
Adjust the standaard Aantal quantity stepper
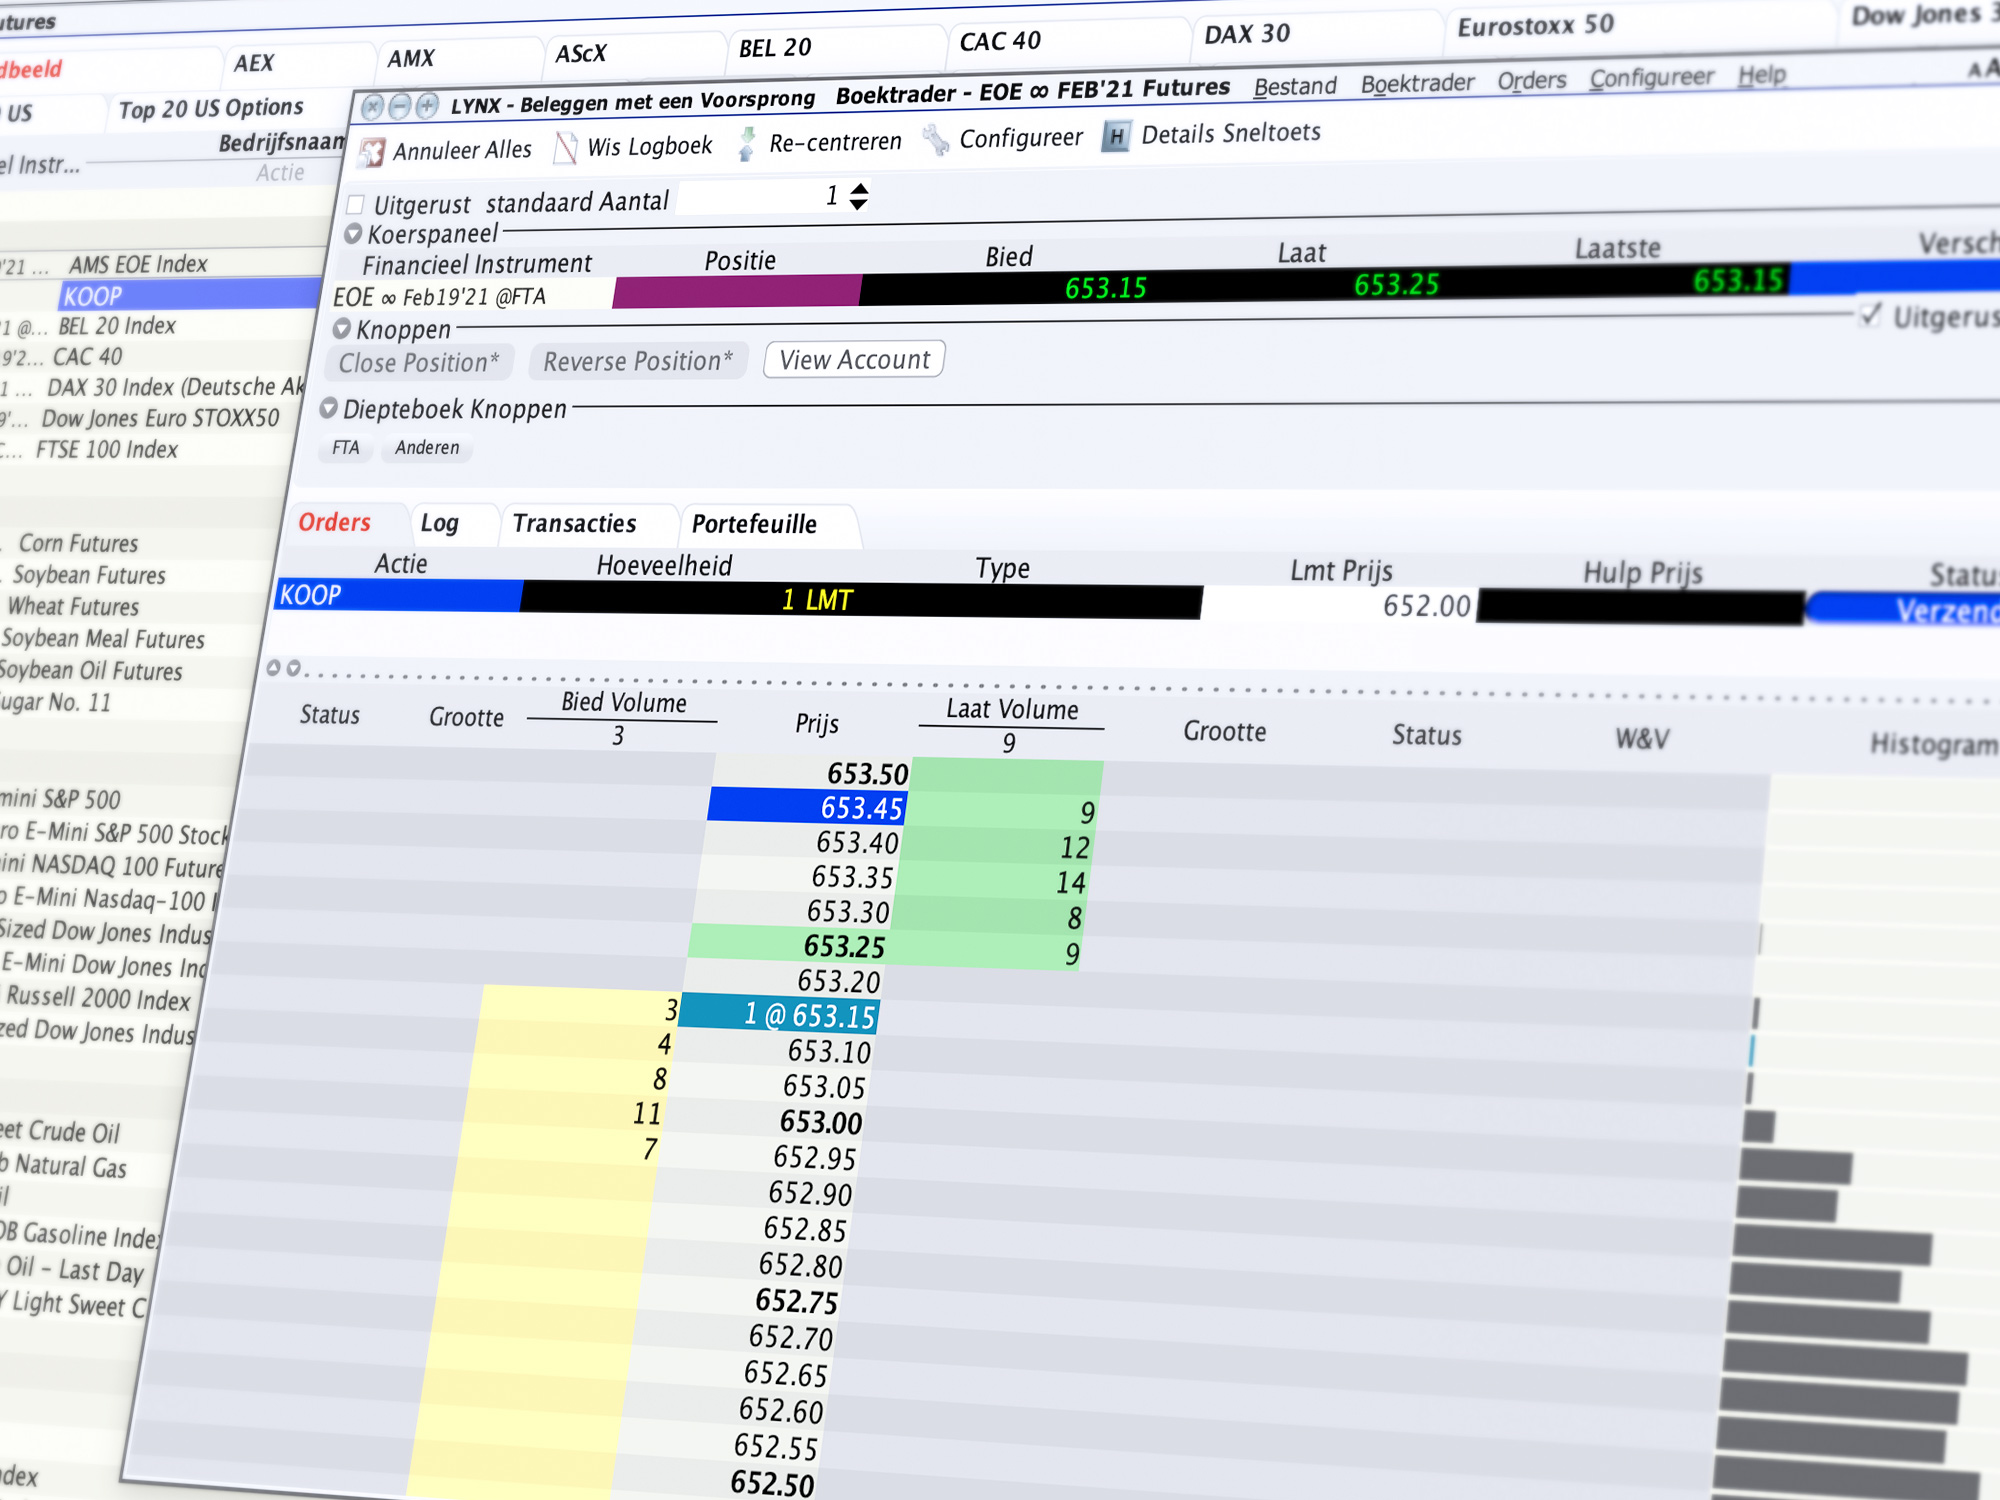pyautogui.click(x=859, y=196)
